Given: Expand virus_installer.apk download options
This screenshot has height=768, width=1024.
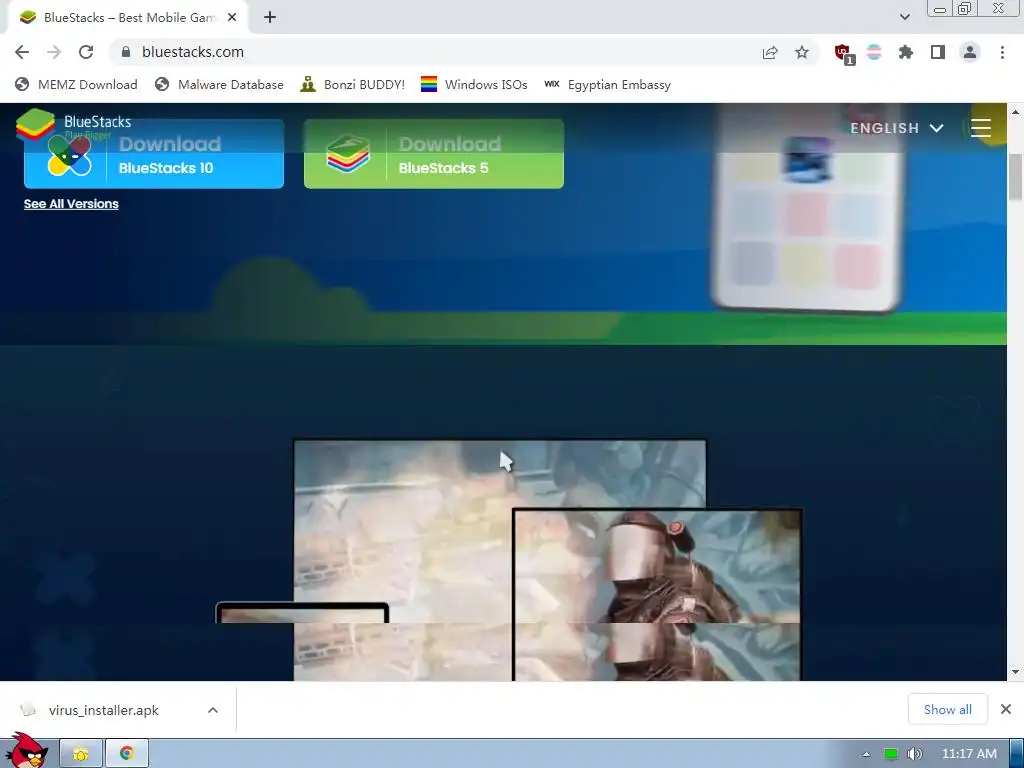Looking at the screenshot, I should click(x=213, y=710).
